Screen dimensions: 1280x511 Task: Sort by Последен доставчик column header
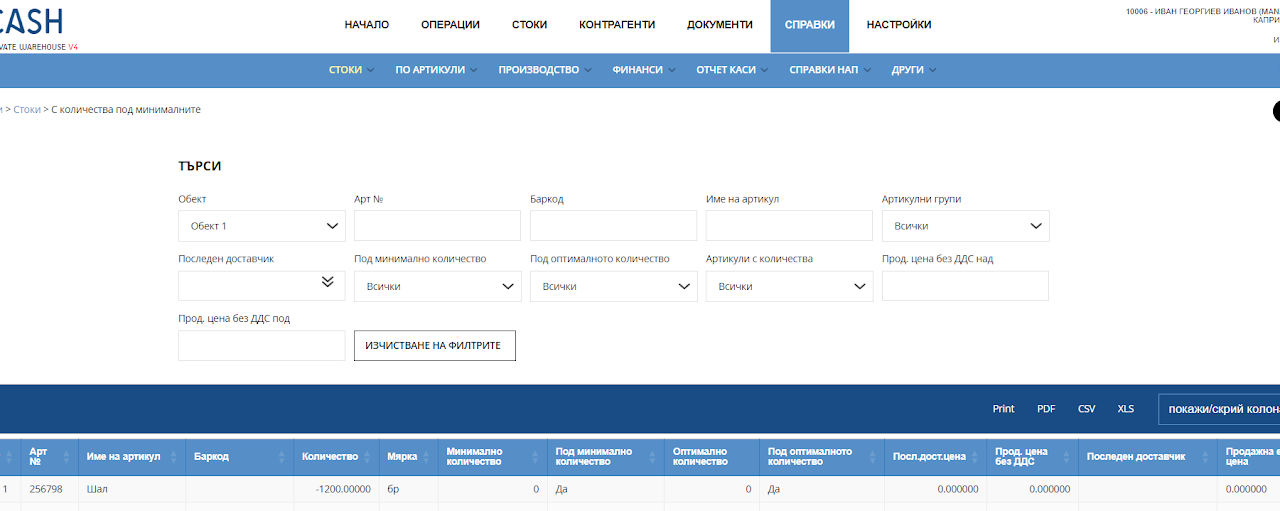pyautogui.click(x=1147, y=456)
